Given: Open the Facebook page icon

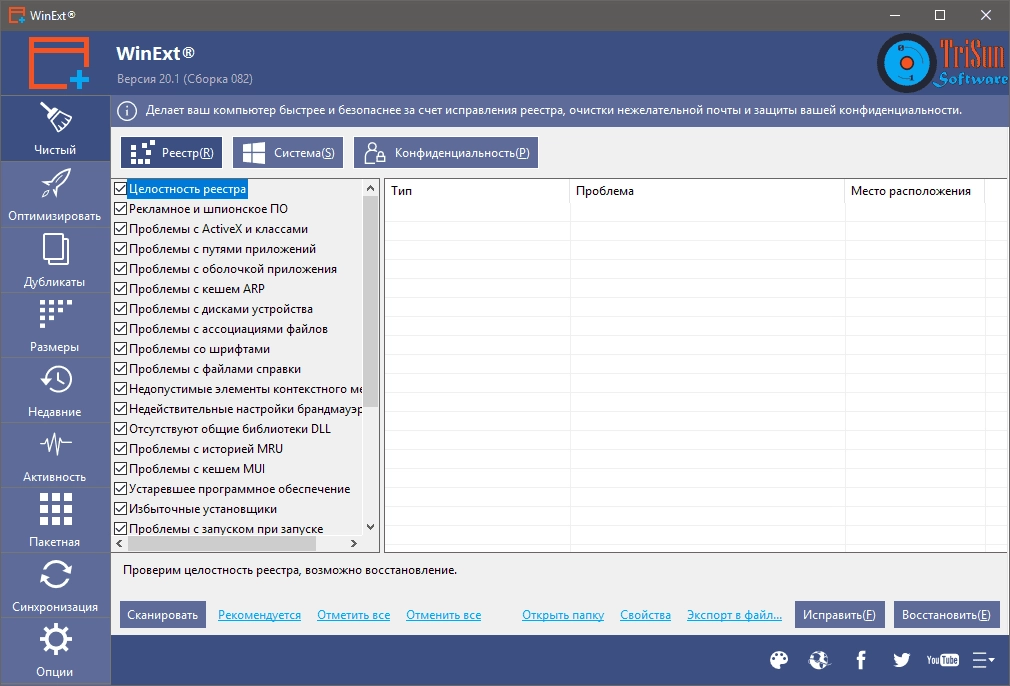Looking at the screenshot, I should [x=861, y=660].
